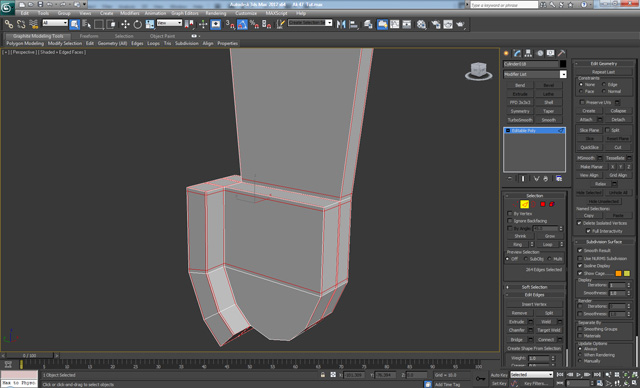The height and width of the screenshot is (388, 640).
Task: Open the Rendering menu
Action: (x=216, y=13)
